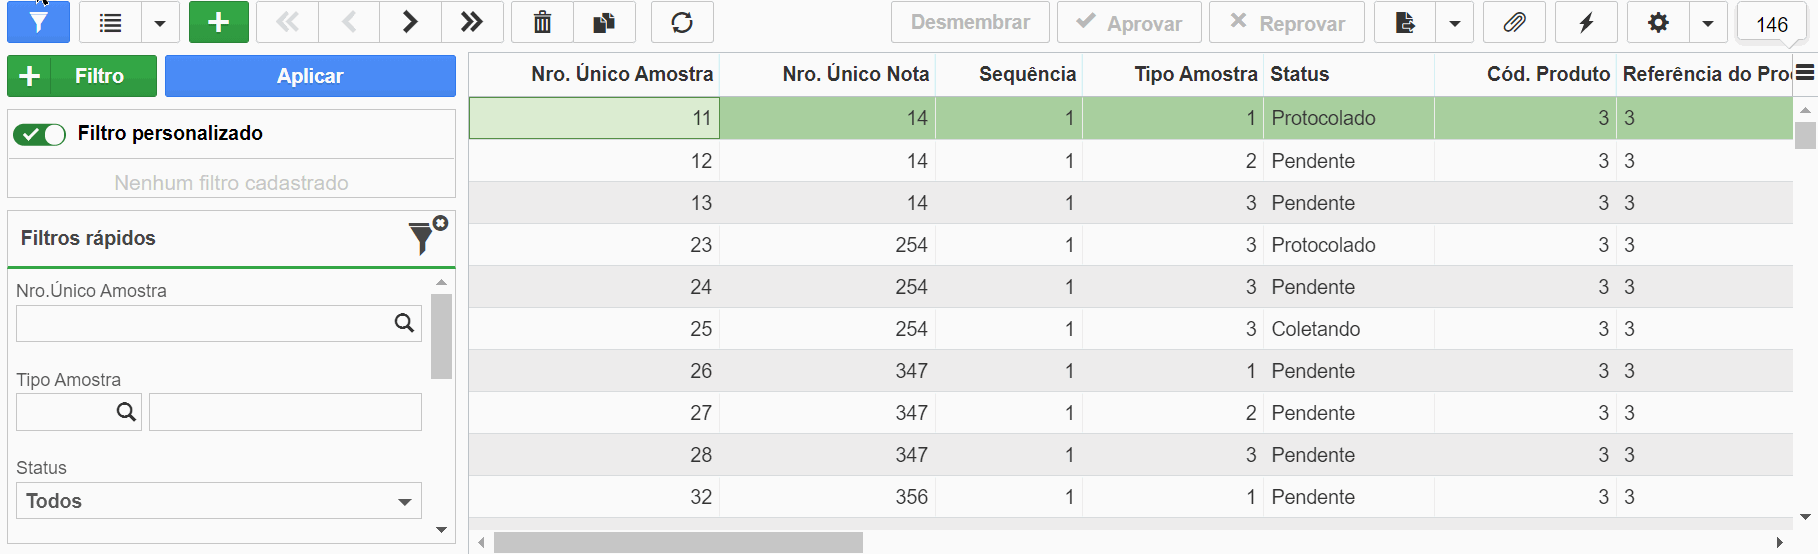Clear quick filters with funnel icon
Image resolution: width=1818 pixels, height=554 pixels.
(426, 237)
